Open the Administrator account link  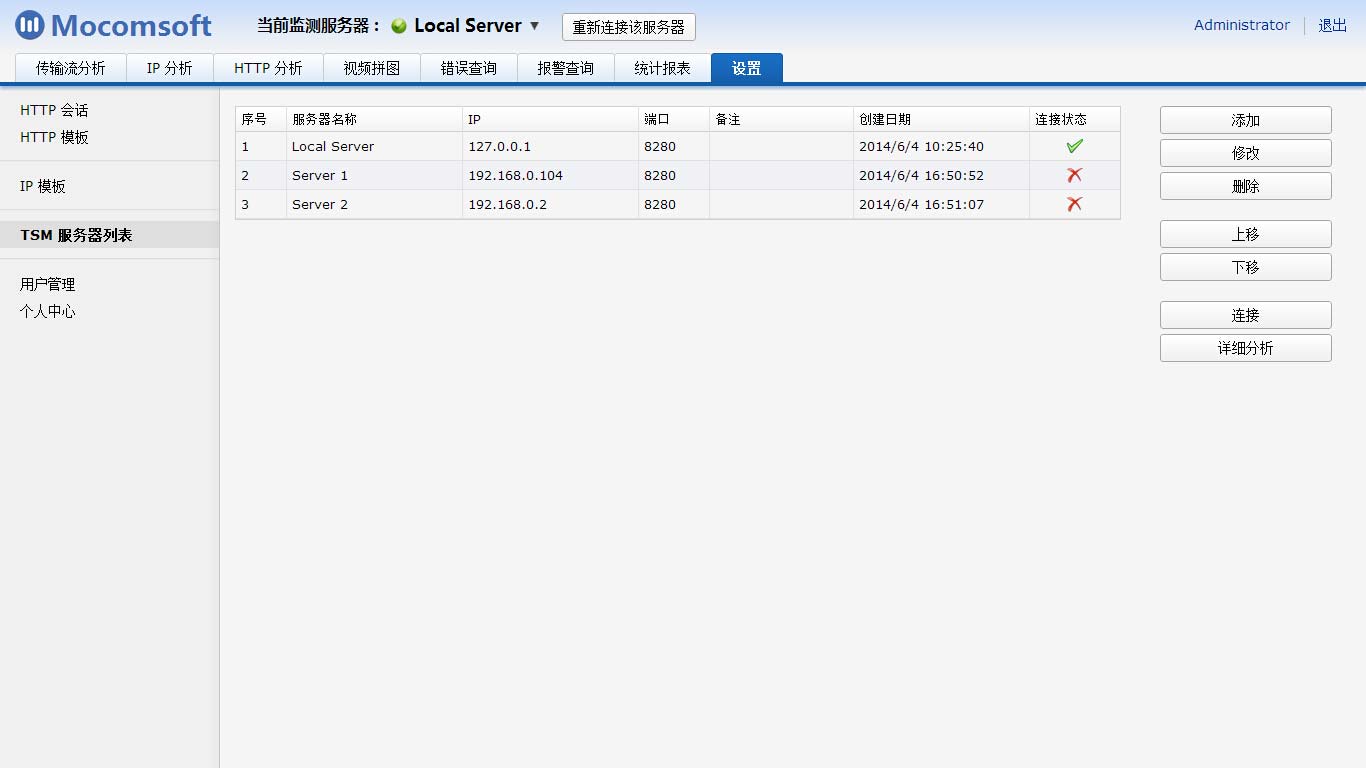(1240, 25)
